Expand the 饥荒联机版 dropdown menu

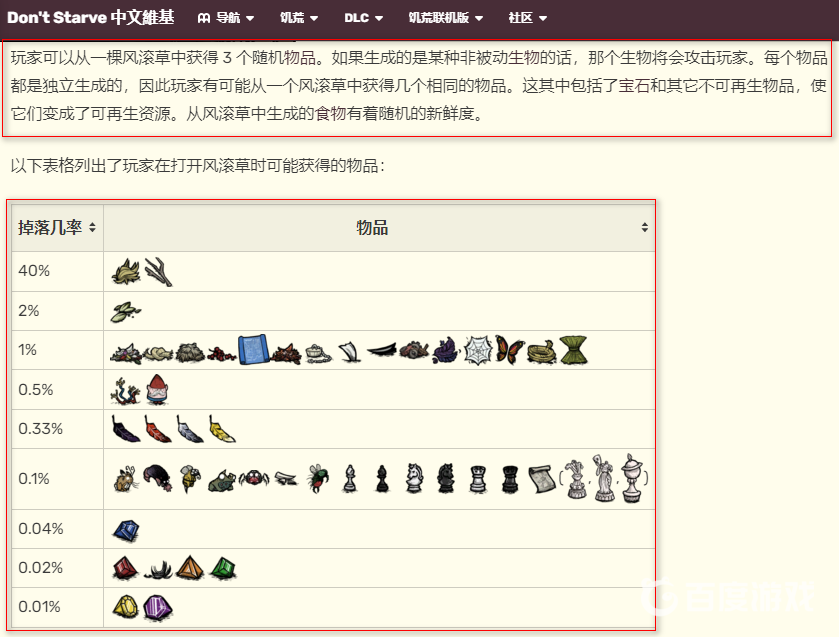coord(446,18)
